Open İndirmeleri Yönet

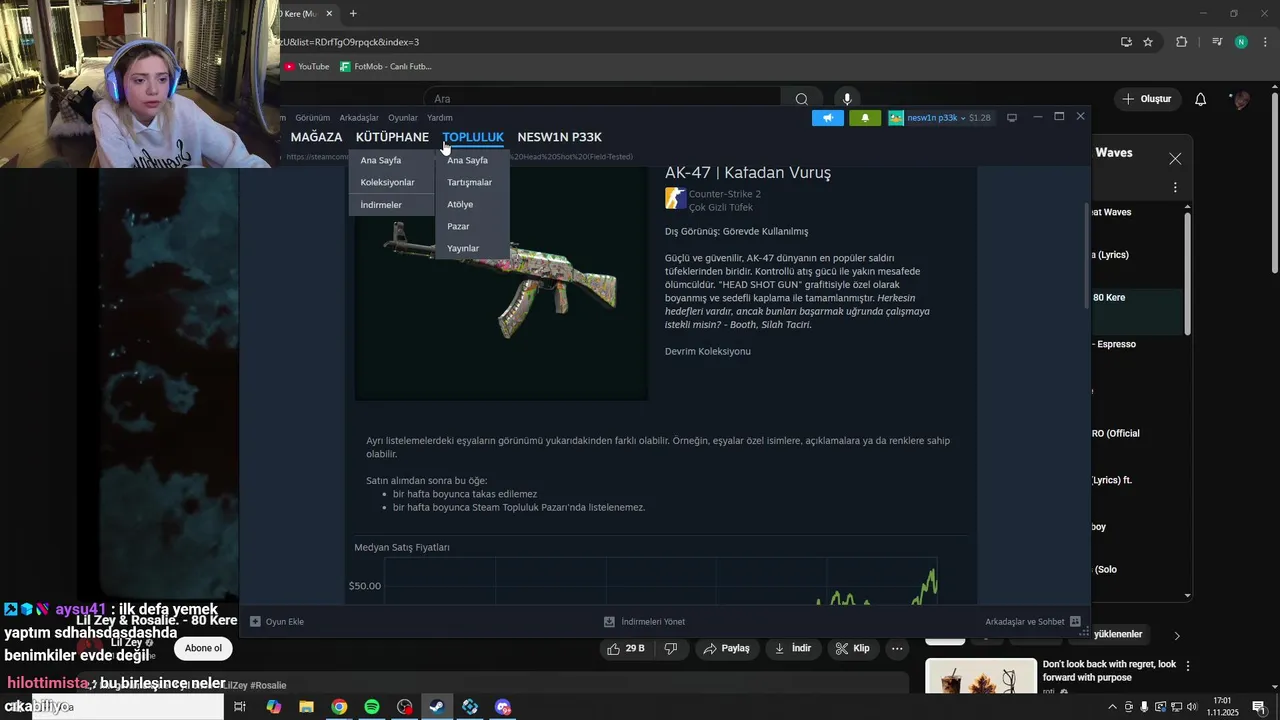[x=644, y=622]
